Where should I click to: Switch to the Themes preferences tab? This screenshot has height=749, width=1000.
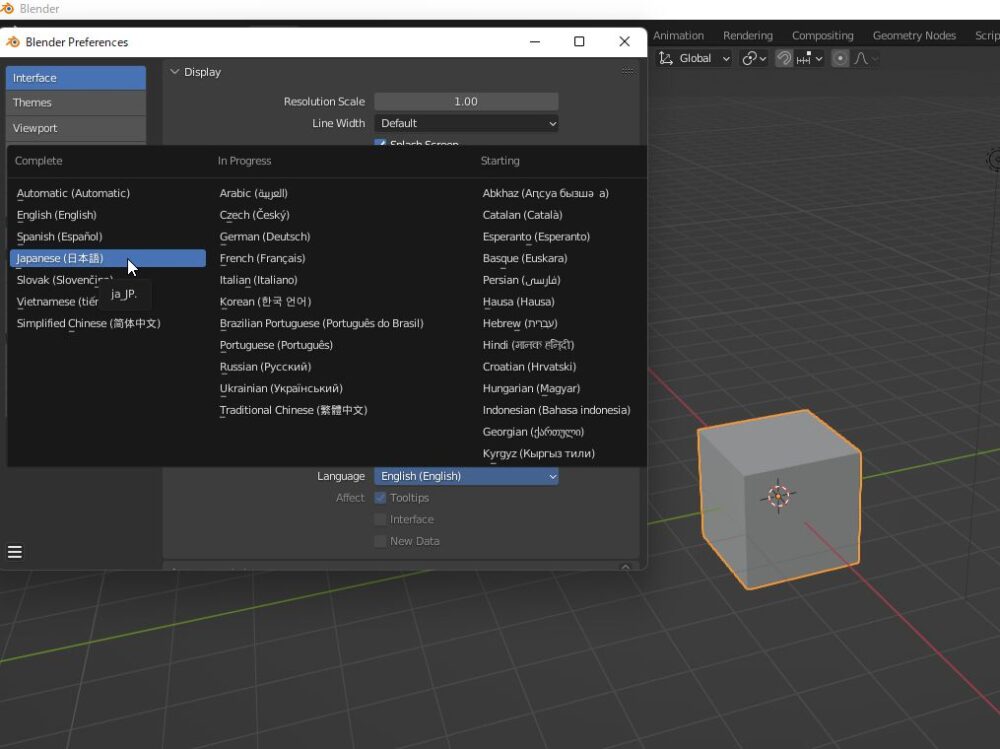[76, 103]
